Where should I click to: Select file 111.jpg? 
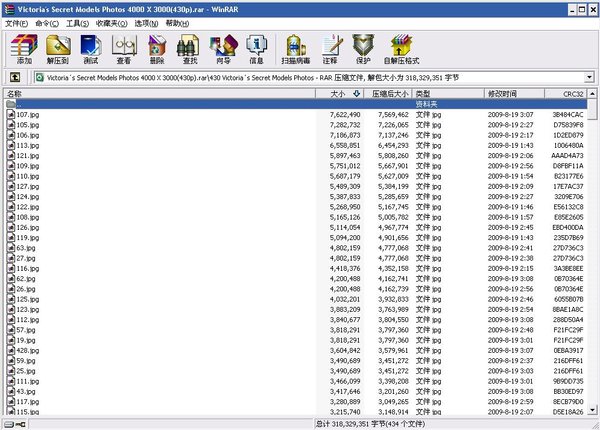coord(28,381)
